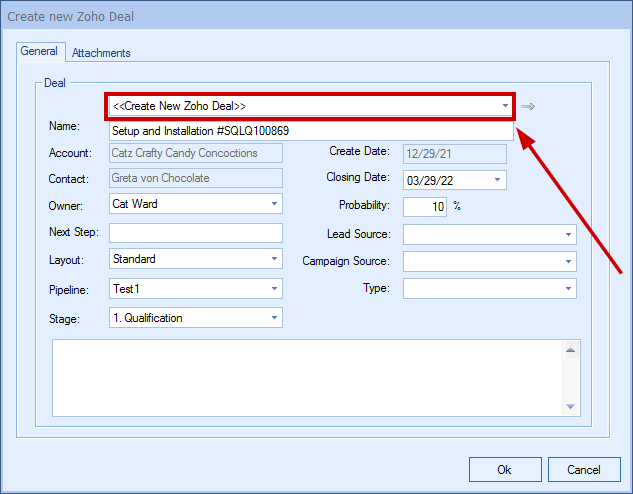633x494 pixels.
Task: Click the description scrollbar down arrow
Action: coord(571,405)
